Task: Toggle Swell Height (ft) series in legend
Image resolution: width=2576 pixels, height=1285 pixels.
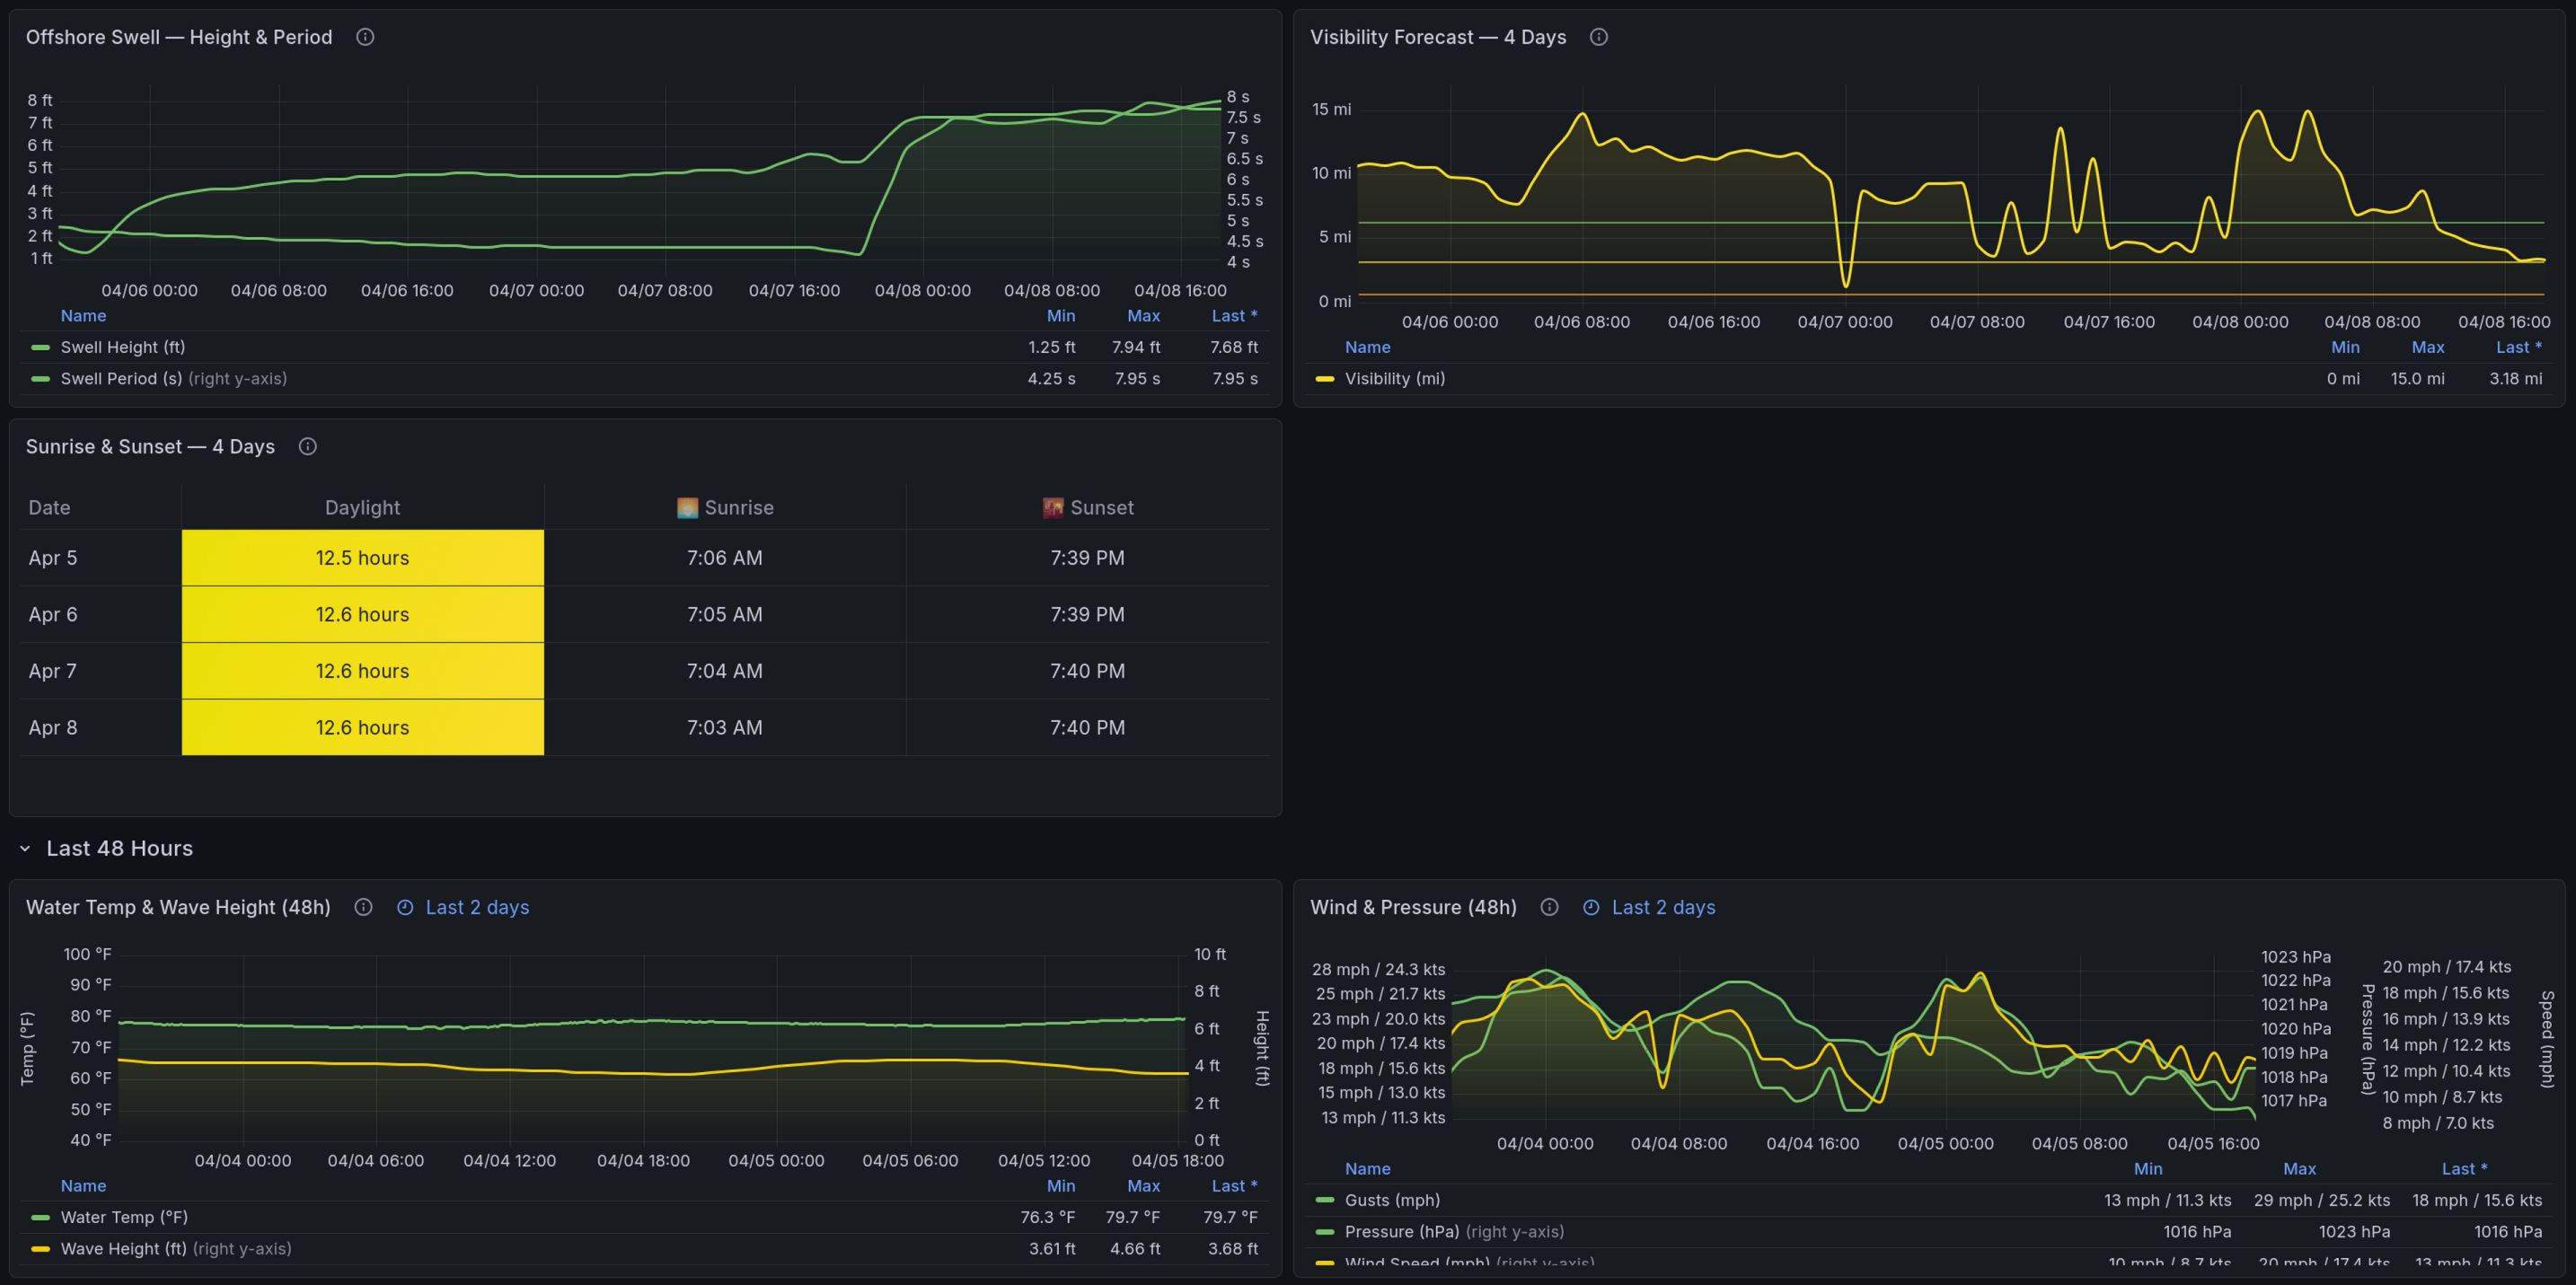Action: pyautogui.click(x=122, y=347)
